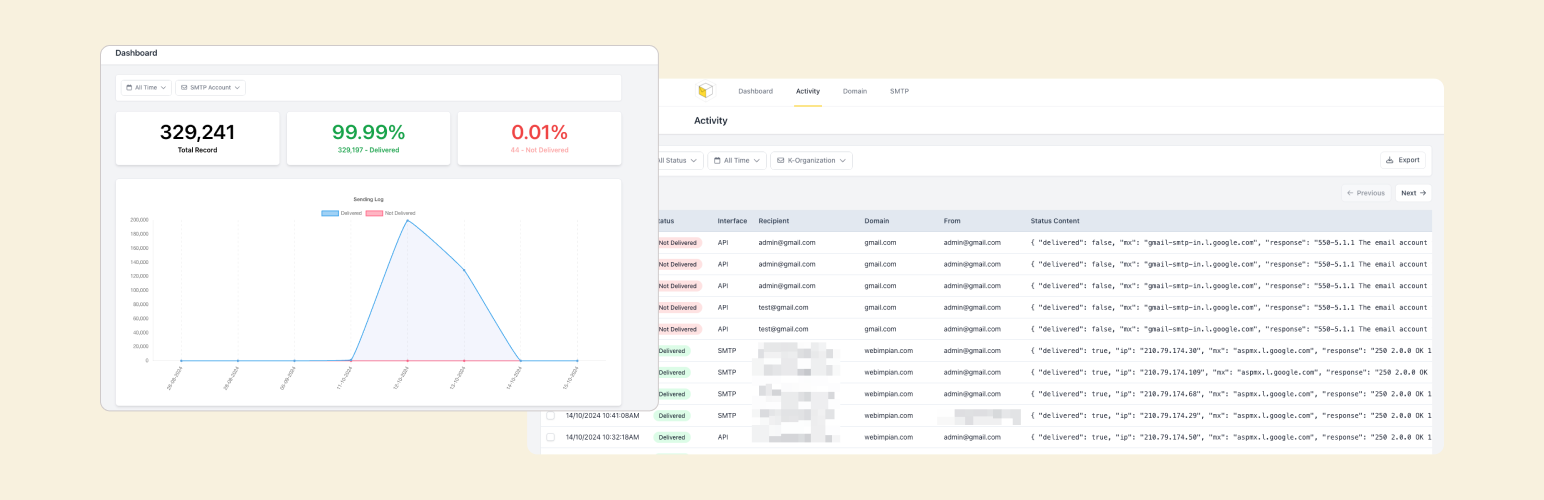
Task: Go to the Dashboard tab
Action: [755, 91]
